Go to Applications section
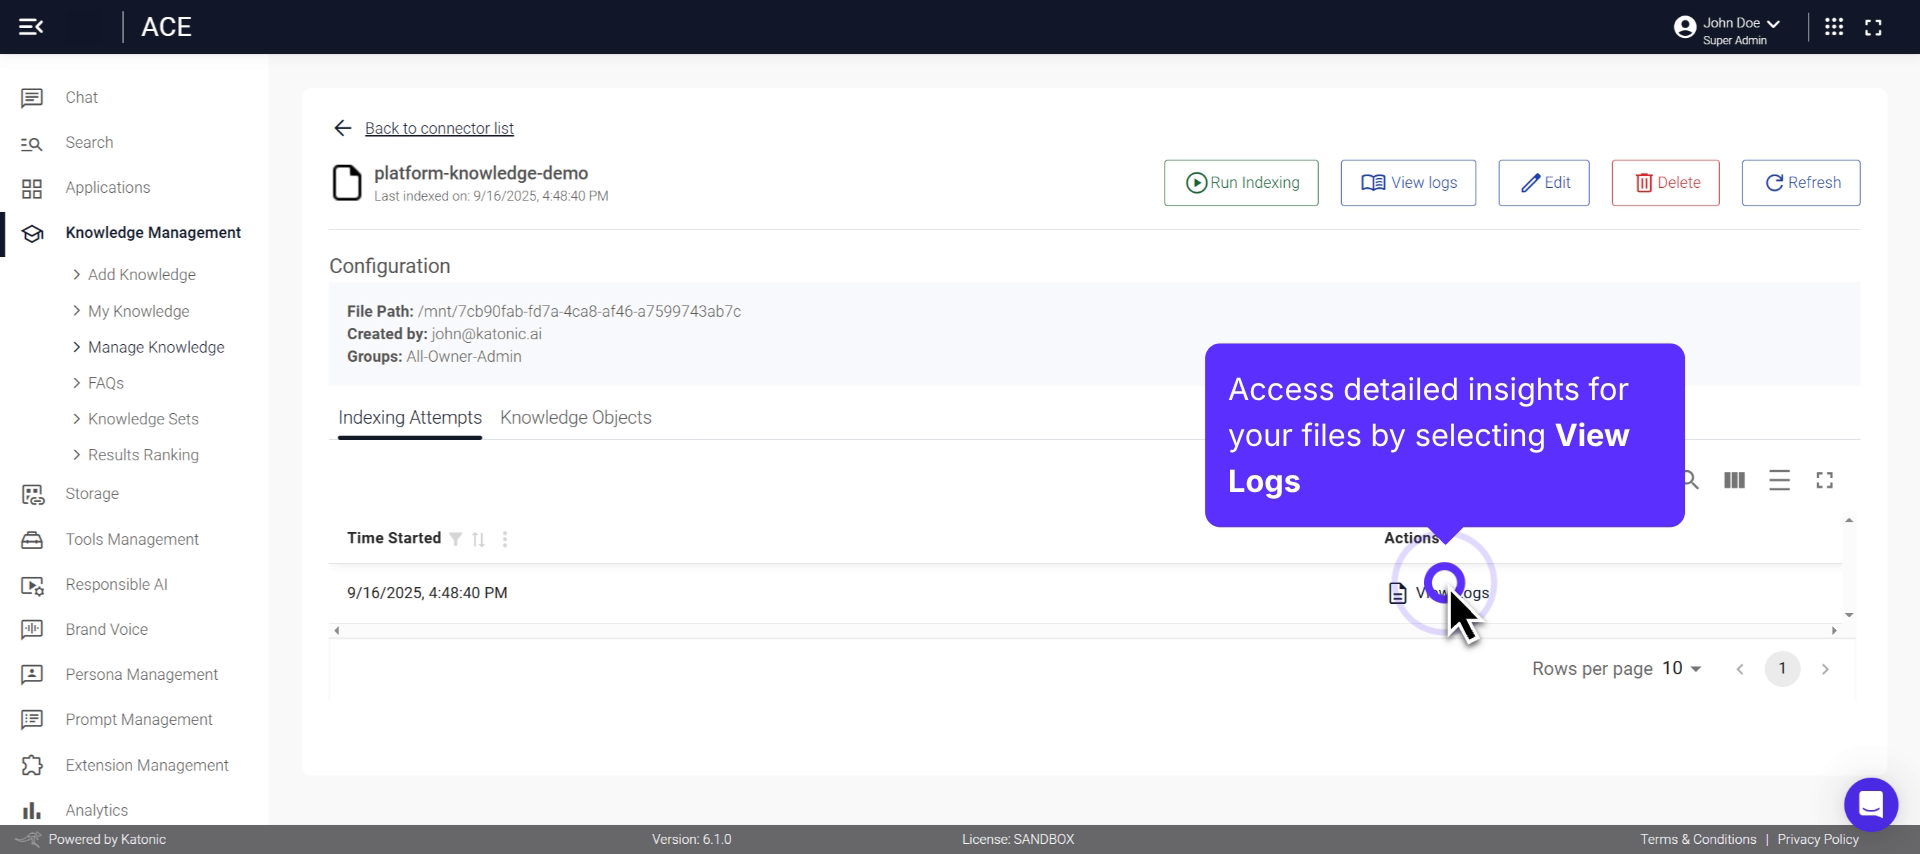Screen dimensions: 1920x854 pos(107,187)
